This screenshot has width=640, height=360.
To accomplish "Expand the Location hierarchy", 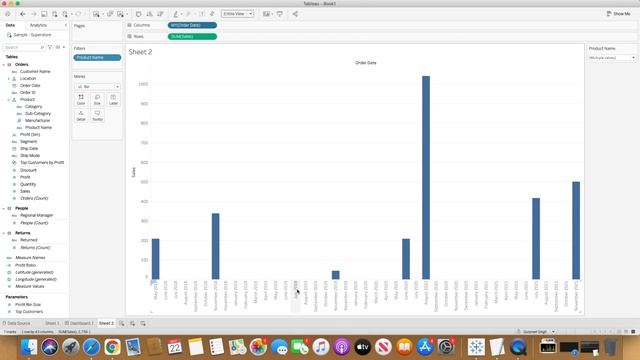I will pos(9,78).
